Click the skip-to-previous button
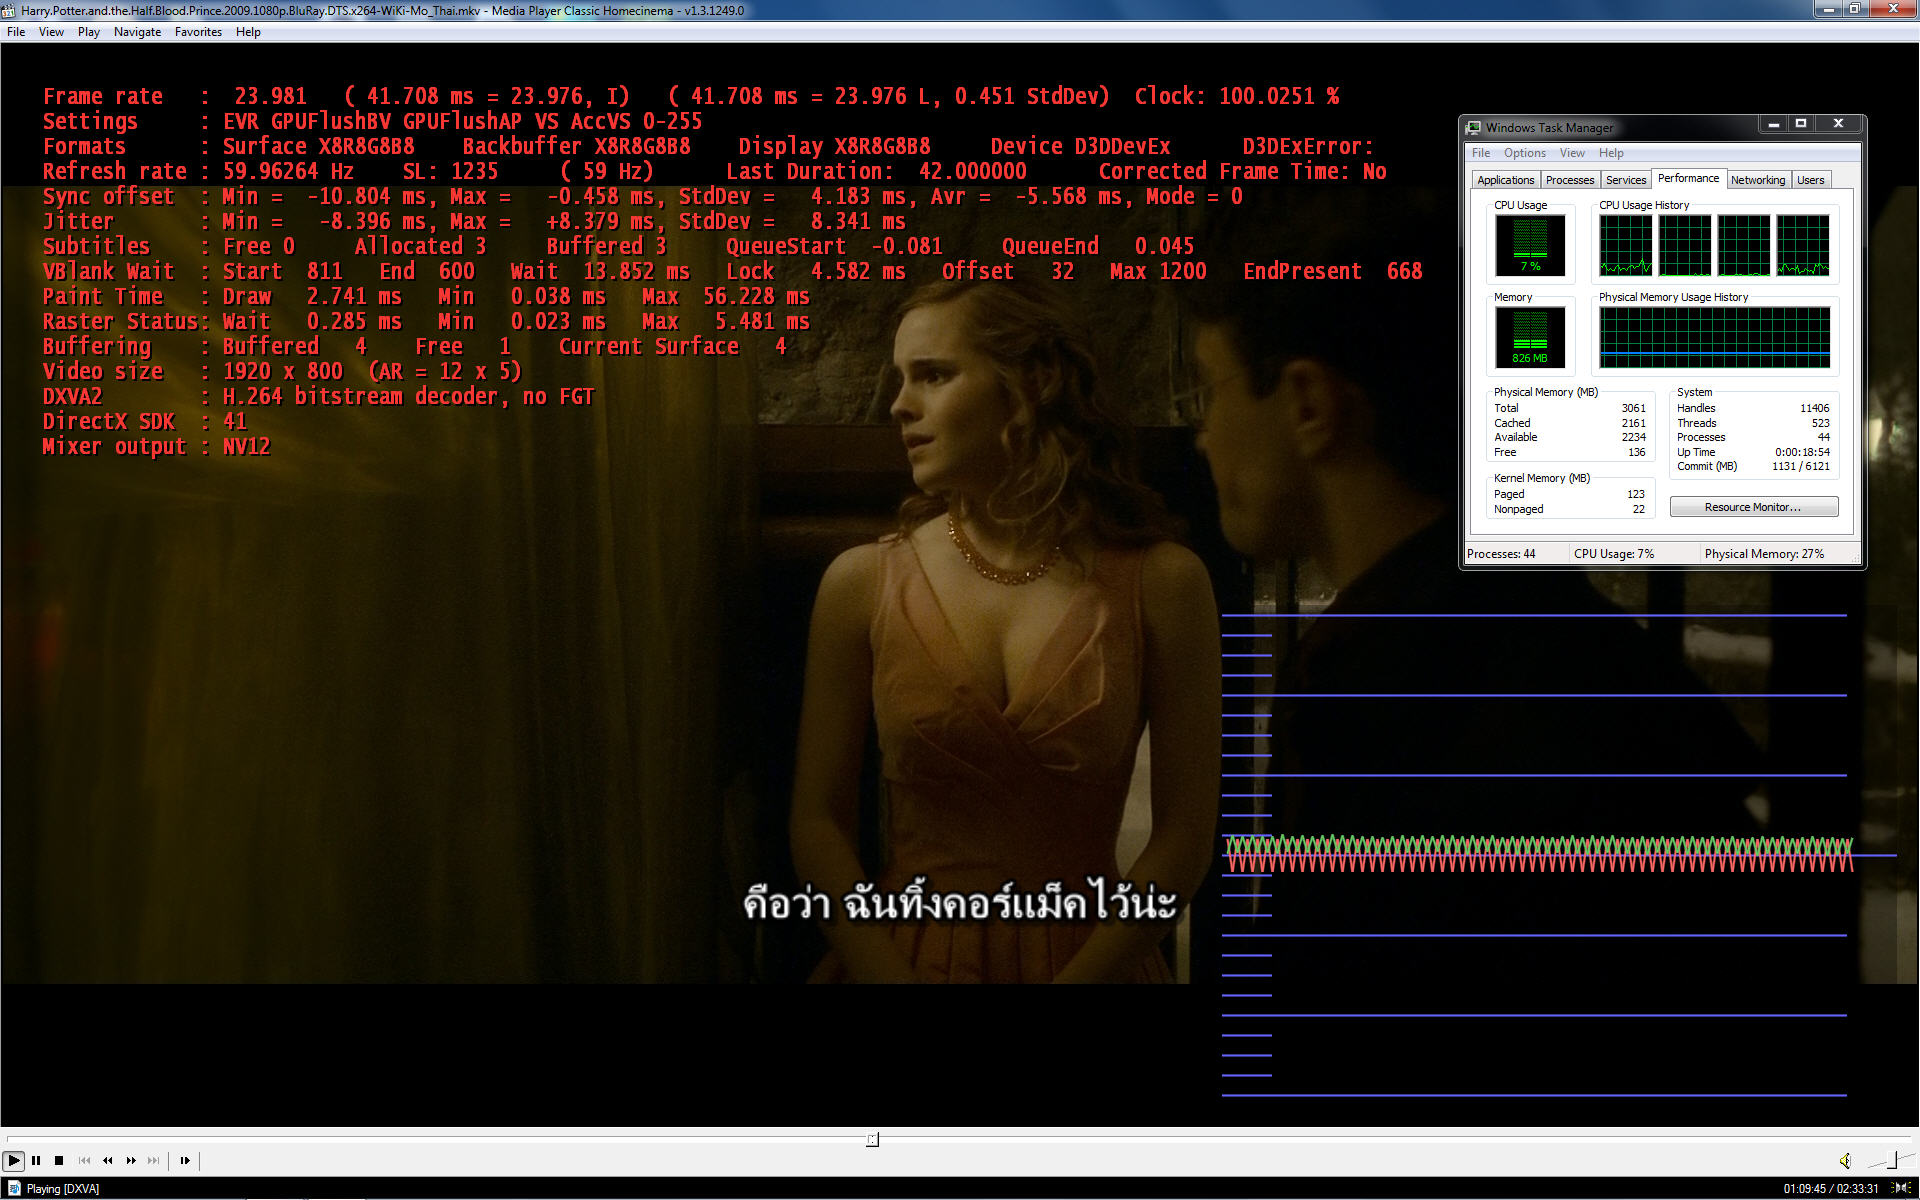Screen dimensions: 1920x1200 [84, 1160]
